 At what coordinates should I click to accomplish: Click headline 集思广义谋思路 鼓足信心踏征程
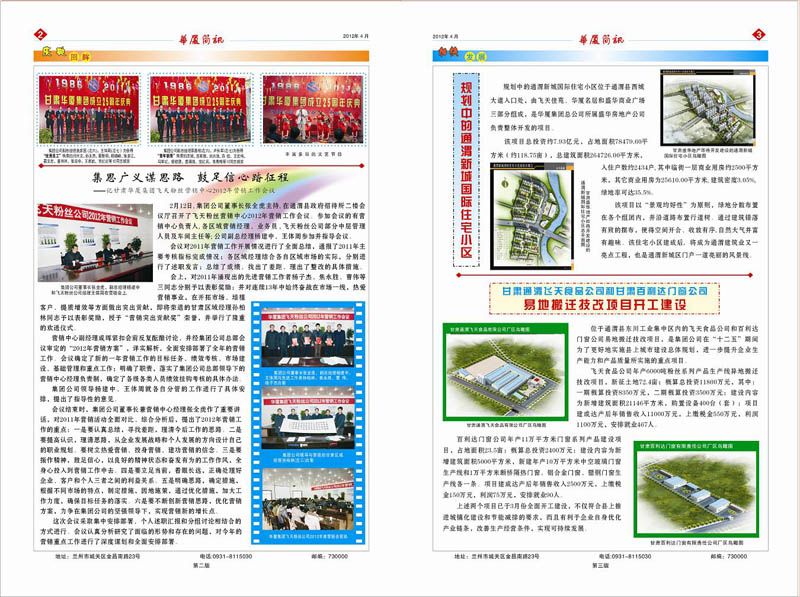click(x=190, y=178)
